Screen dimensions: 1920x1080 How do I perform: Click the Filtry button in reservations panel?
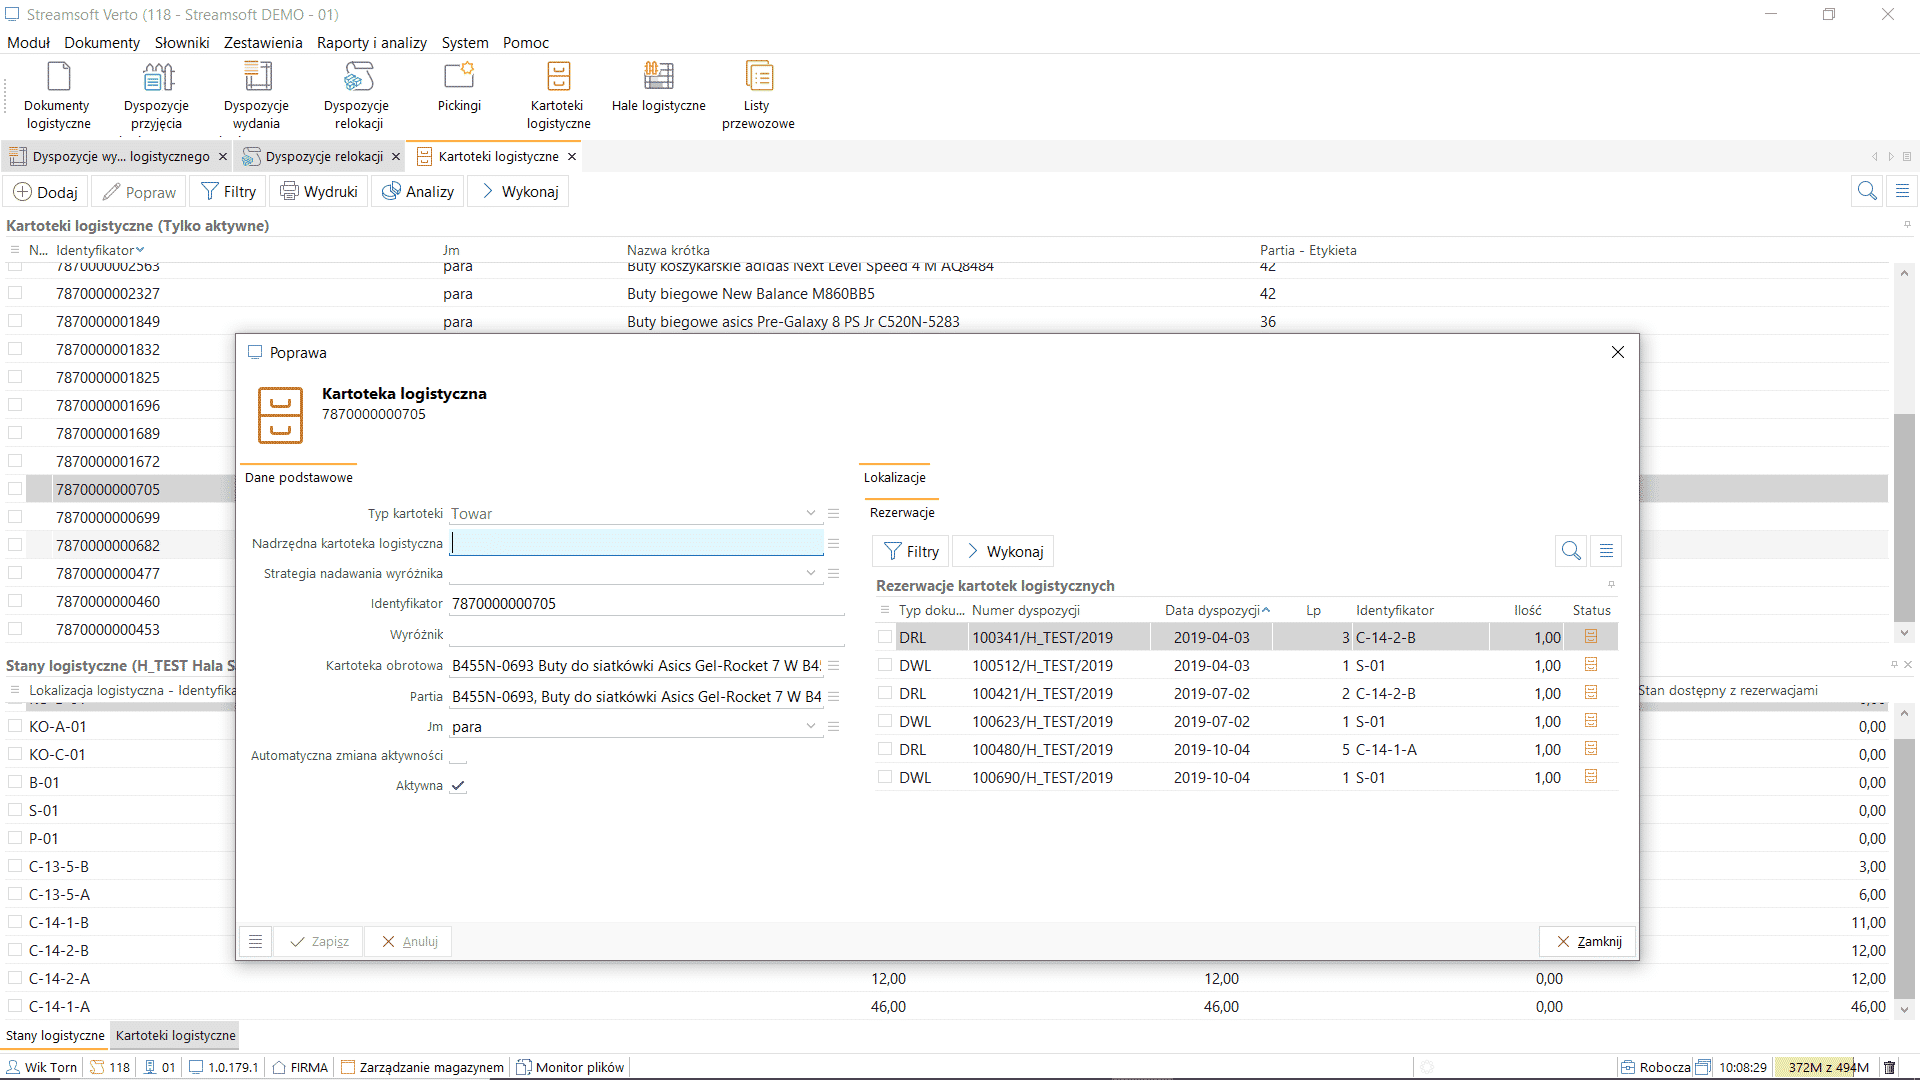[909, 551]
